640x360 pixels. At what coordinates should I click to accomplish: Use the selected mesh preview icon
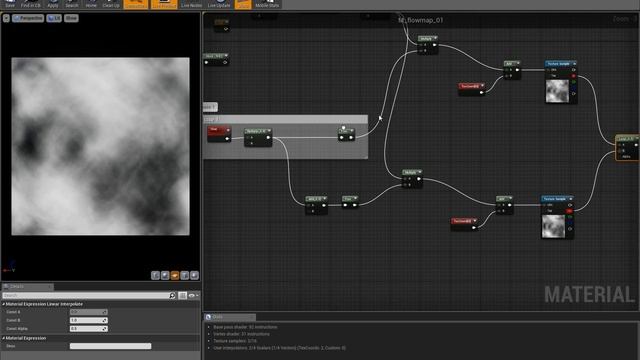(194, 276)
